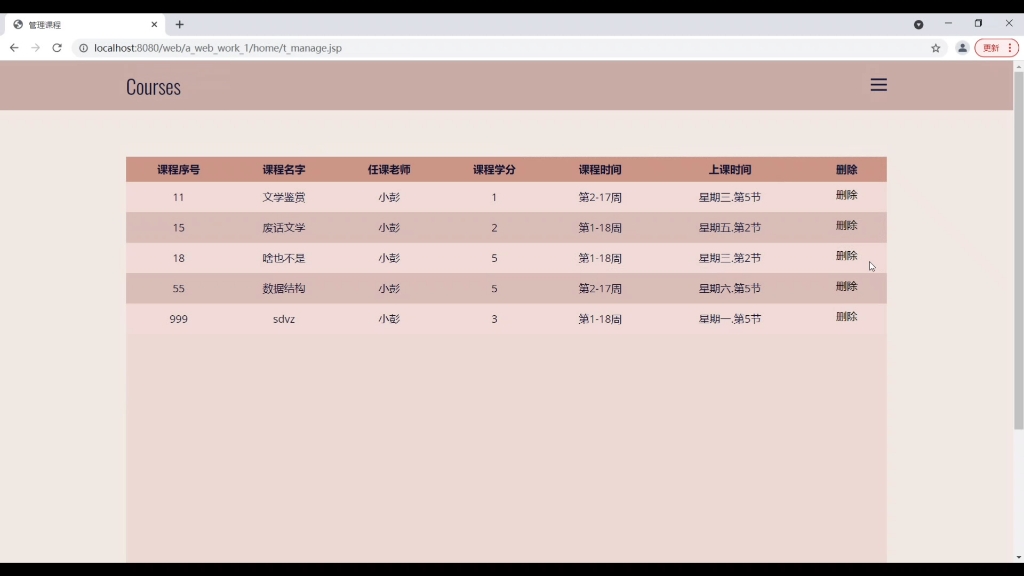Delete the 废话文学 course entry
This screenshot has width=1024, height=576.
846,227
